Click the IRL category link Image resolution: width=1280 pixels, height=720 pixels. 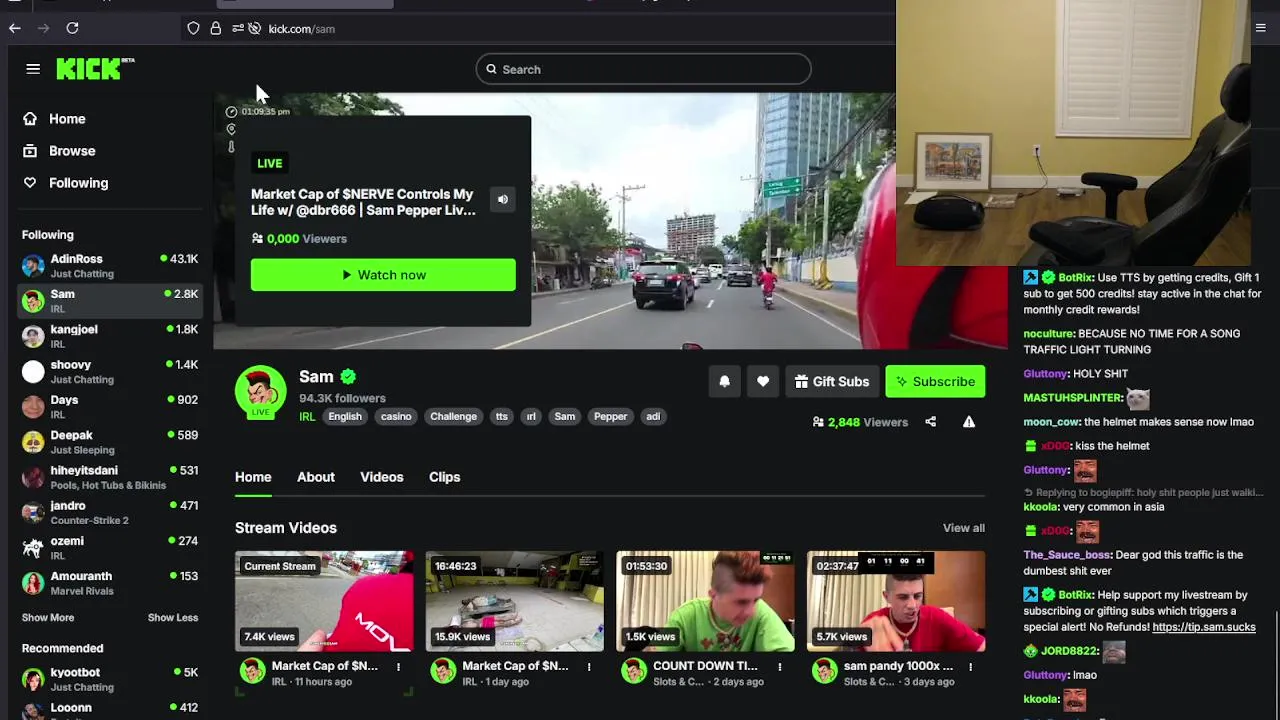pos(307,417)
